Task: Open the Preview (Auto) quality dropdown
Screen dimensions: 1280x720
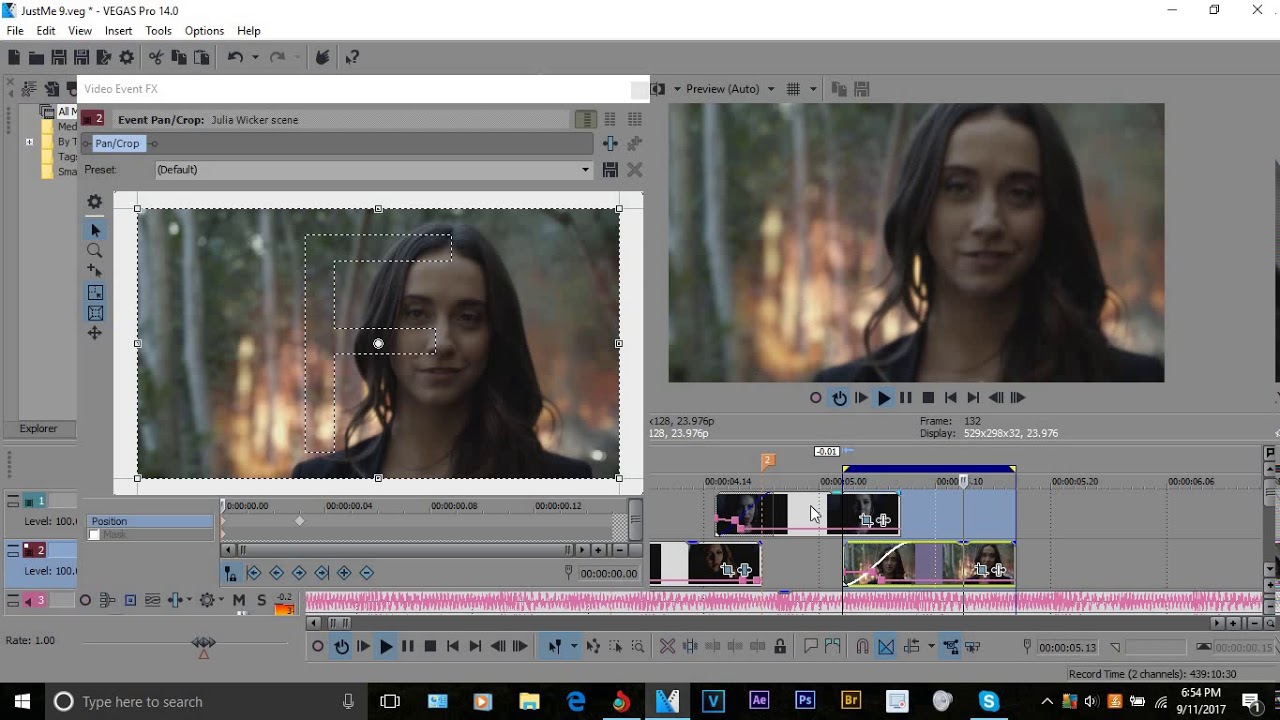Action: (x=770, y=89)
